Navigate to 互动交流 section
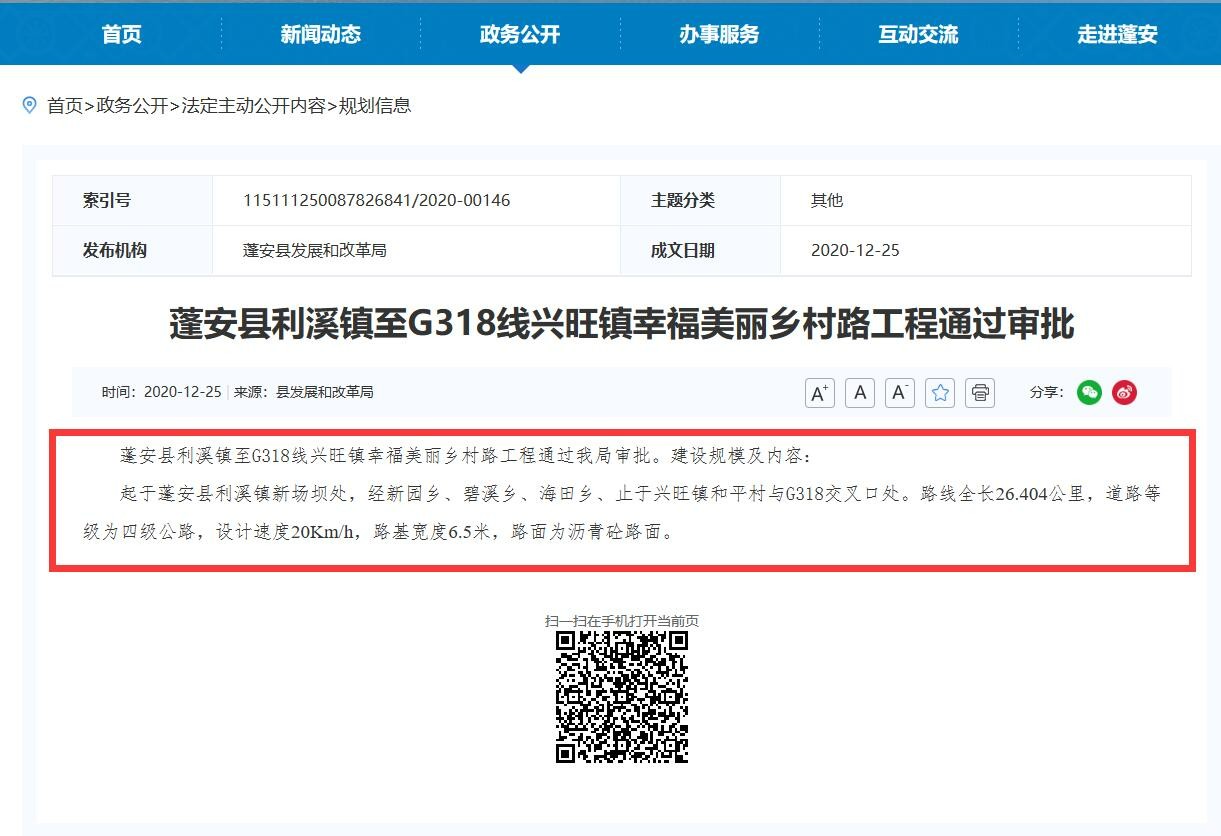 918,34
